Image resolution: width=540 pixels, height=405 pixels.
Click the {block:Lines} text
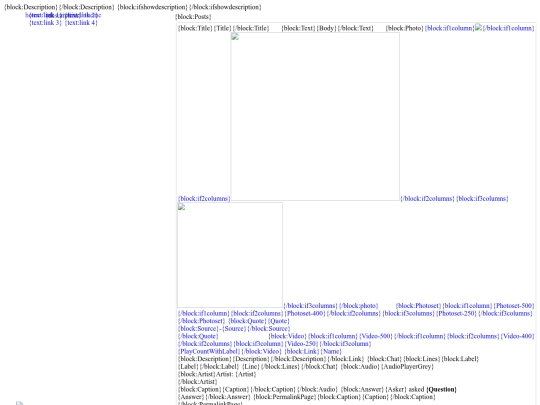pos(422,359)
